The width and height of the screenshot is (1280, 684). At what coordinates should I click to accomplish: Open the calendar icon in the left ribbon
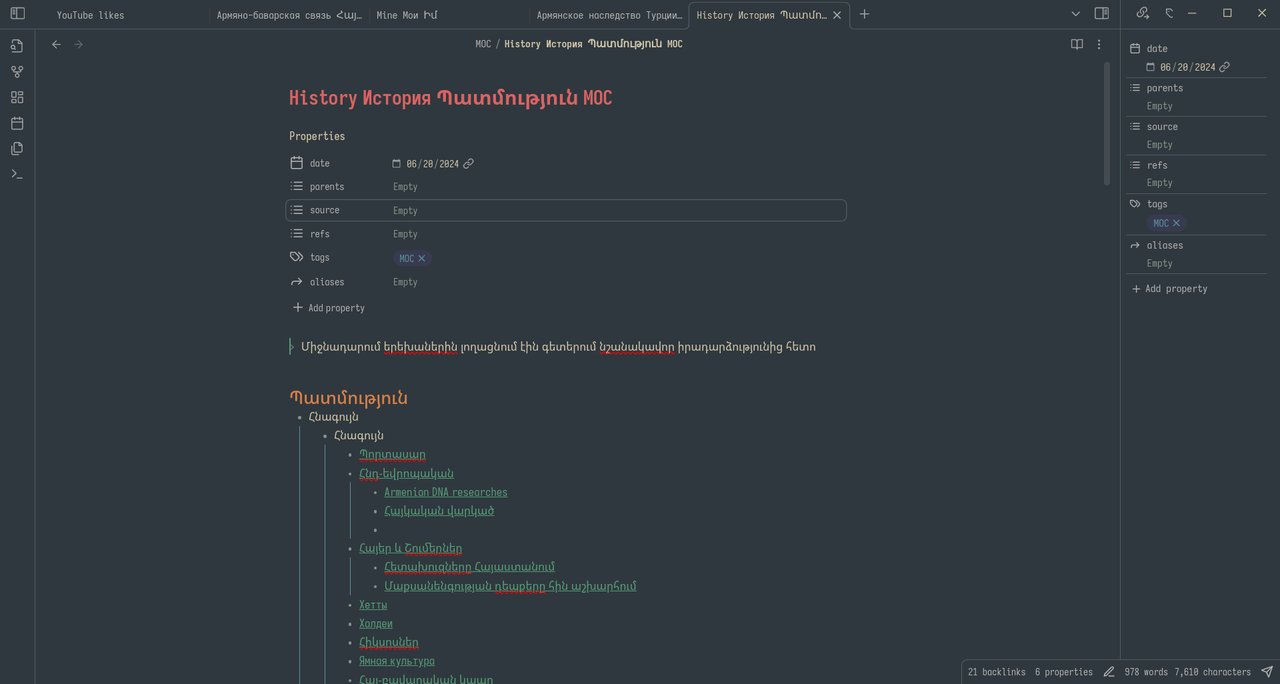[17, 123]
